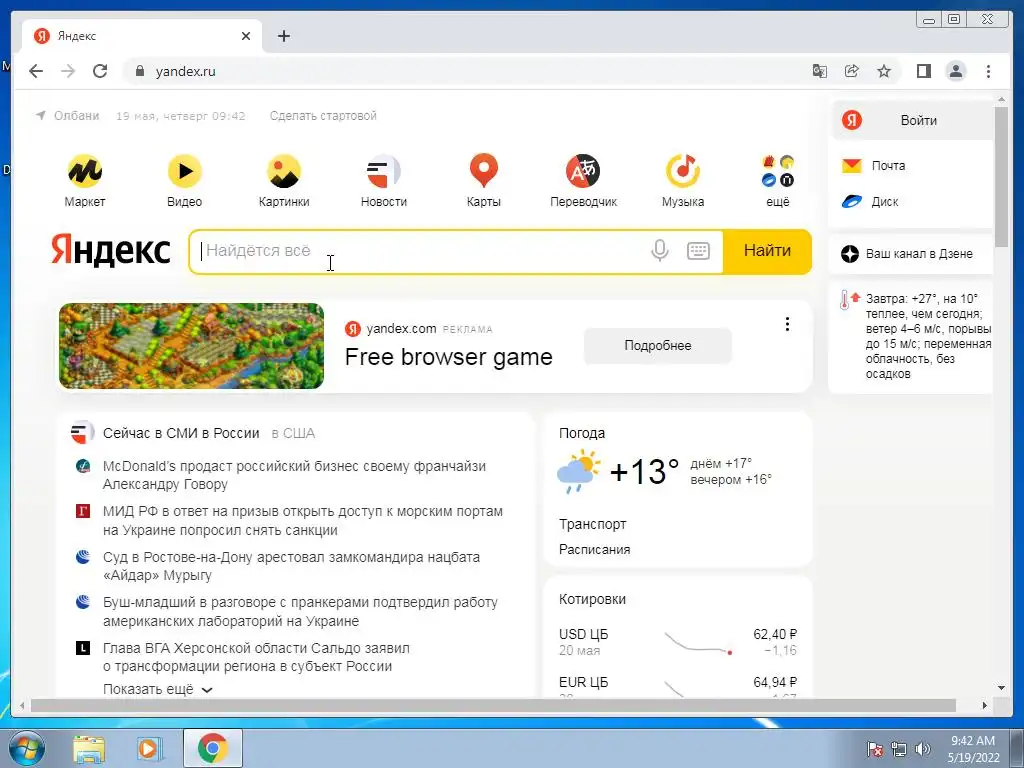Open Суд в Ростове-на-Дону news headline
The height and width of the screenshot is (768, 1024).
291,566
